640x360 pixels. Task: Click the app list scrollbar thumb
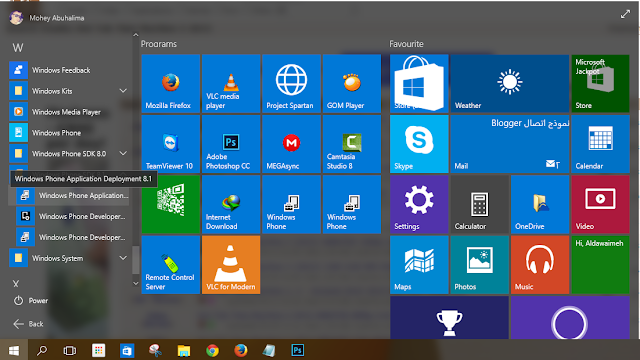(x=136, y=260)
